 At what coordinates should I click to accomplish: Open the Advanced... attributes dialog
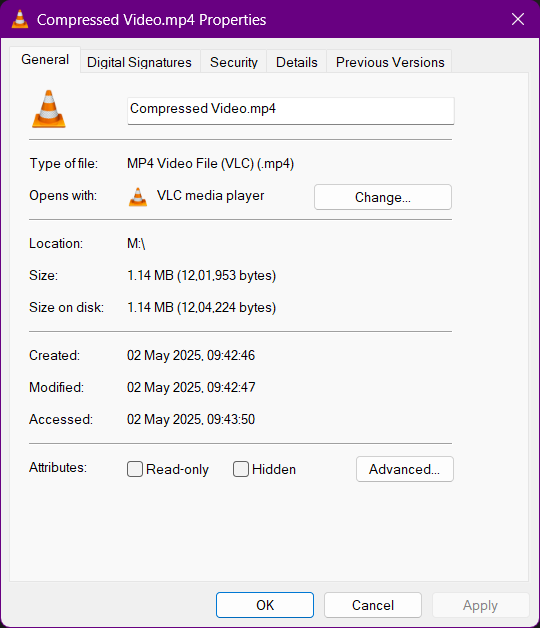click(405, 469)
